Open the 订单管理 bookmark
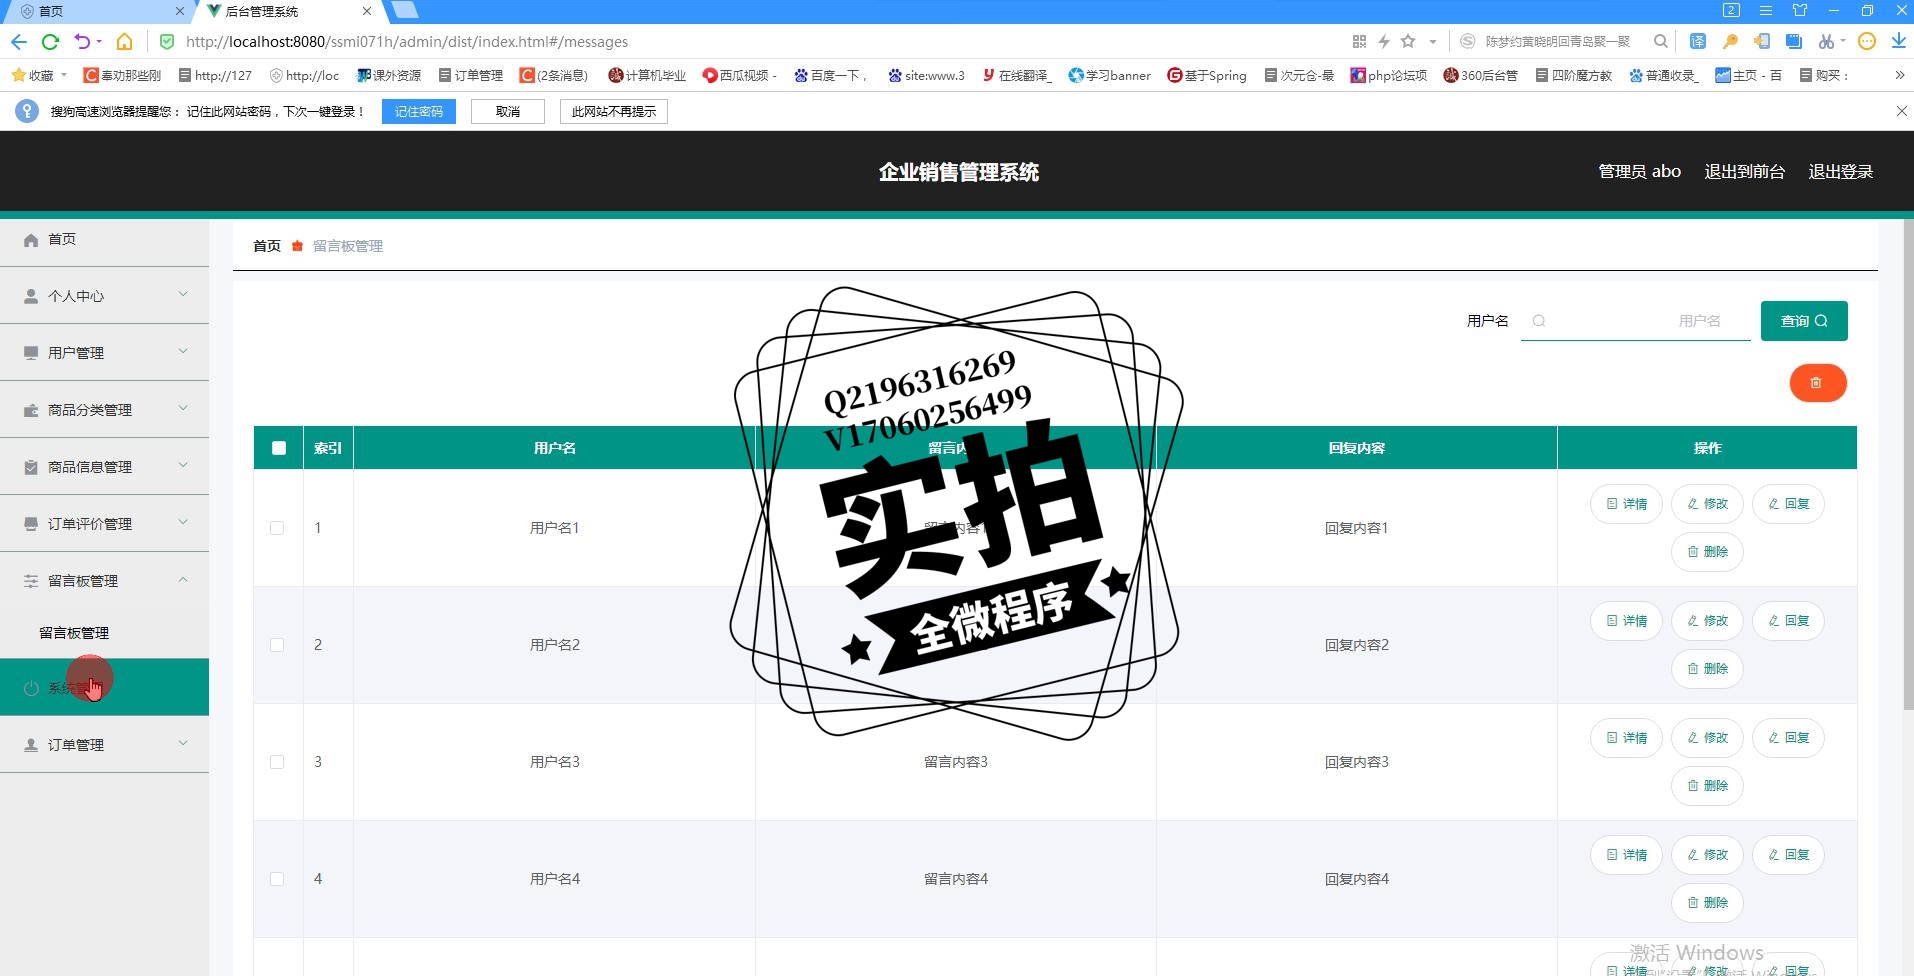Viewport: 1914px width, 976px height. point(471,75)
